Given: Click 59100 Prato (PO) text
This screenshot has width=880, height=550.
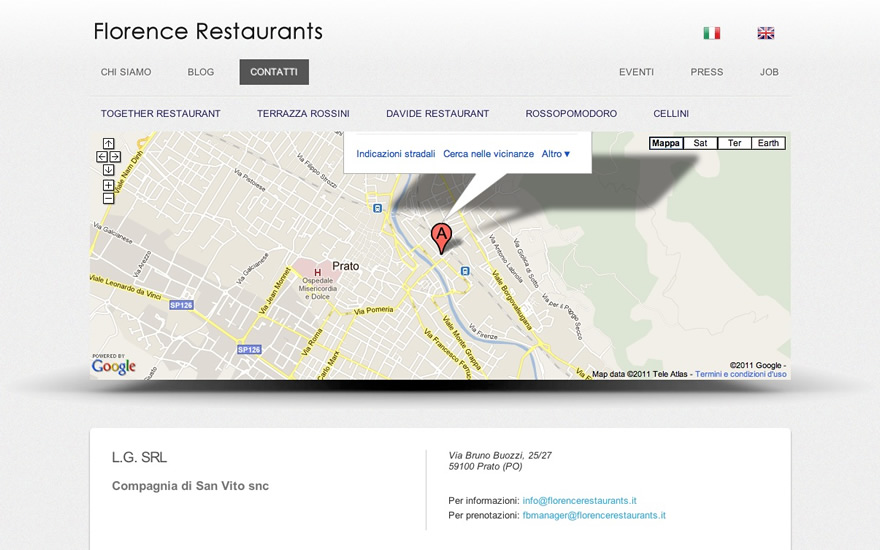Looking at the screenshot, I should 485,466.
